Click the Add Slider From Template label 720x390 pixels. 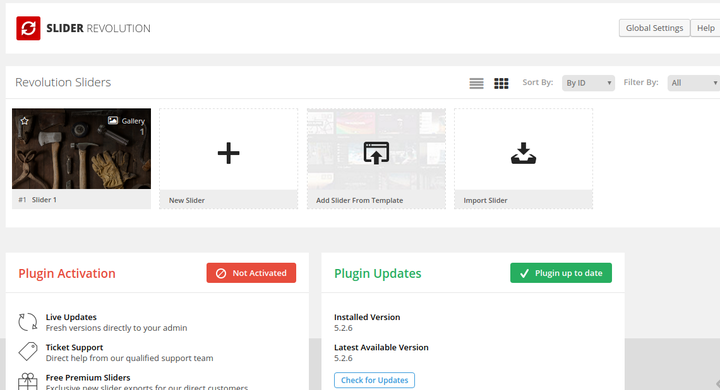(x=360, y=200)
